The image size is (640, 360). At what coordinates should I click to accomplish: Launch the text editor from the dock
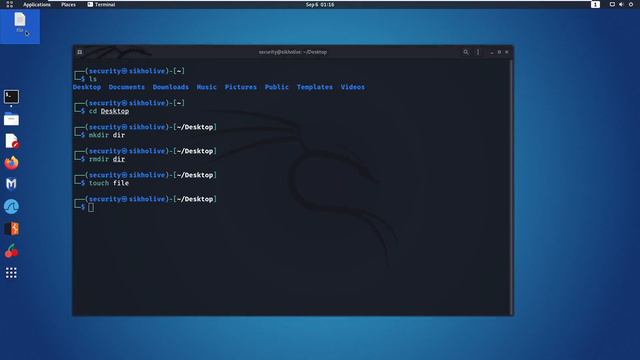[11, 141]
